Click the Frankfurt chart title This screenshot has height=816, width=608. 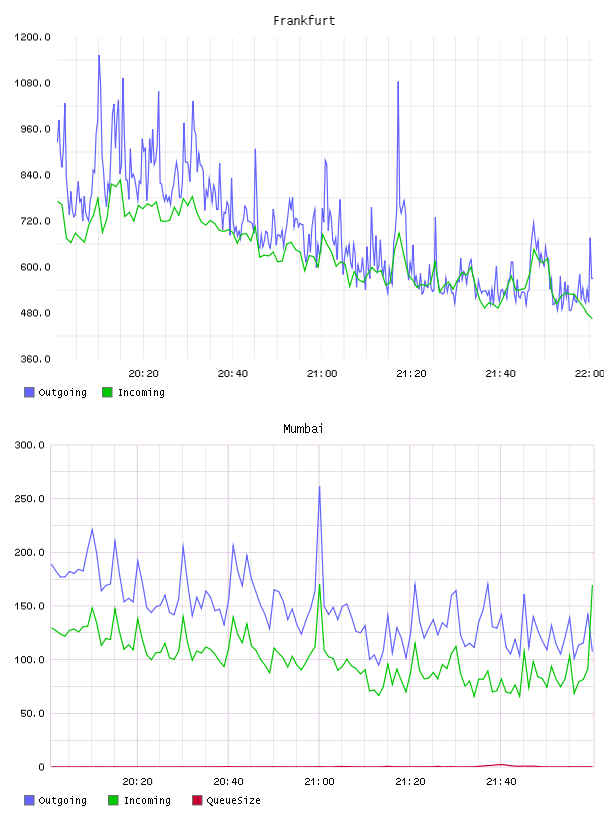[x=304, y=21]
